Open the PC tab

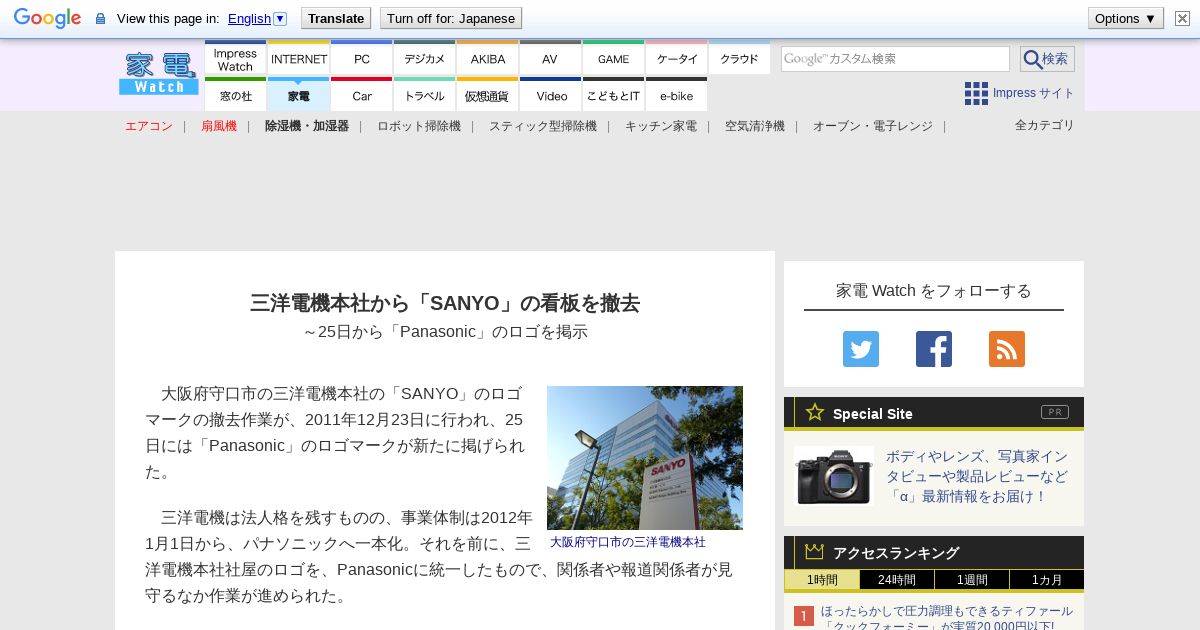point(362,58)
